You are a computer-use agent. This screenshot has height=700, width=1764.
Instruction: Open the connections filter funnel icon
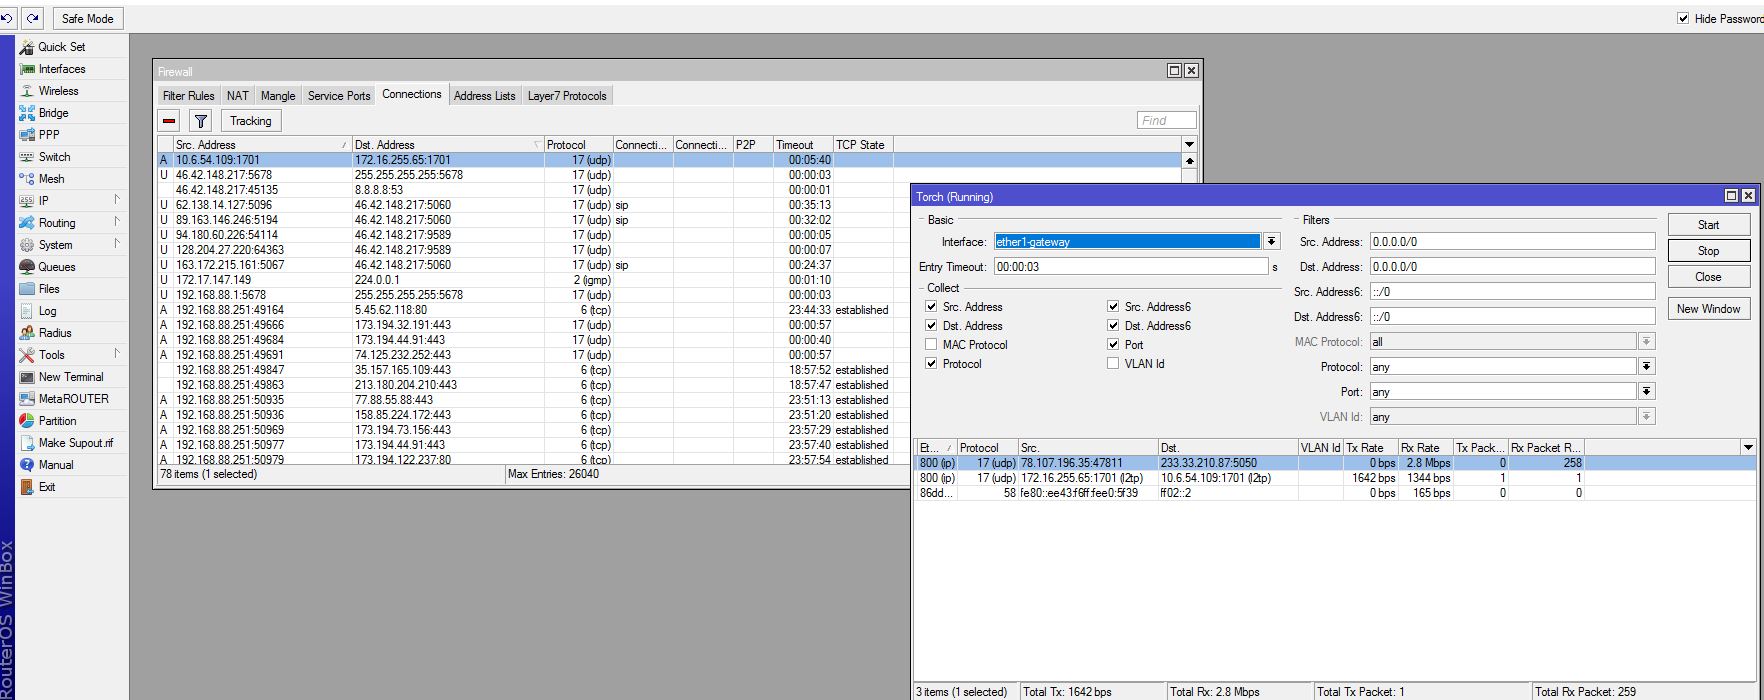(x=201, y=121)
